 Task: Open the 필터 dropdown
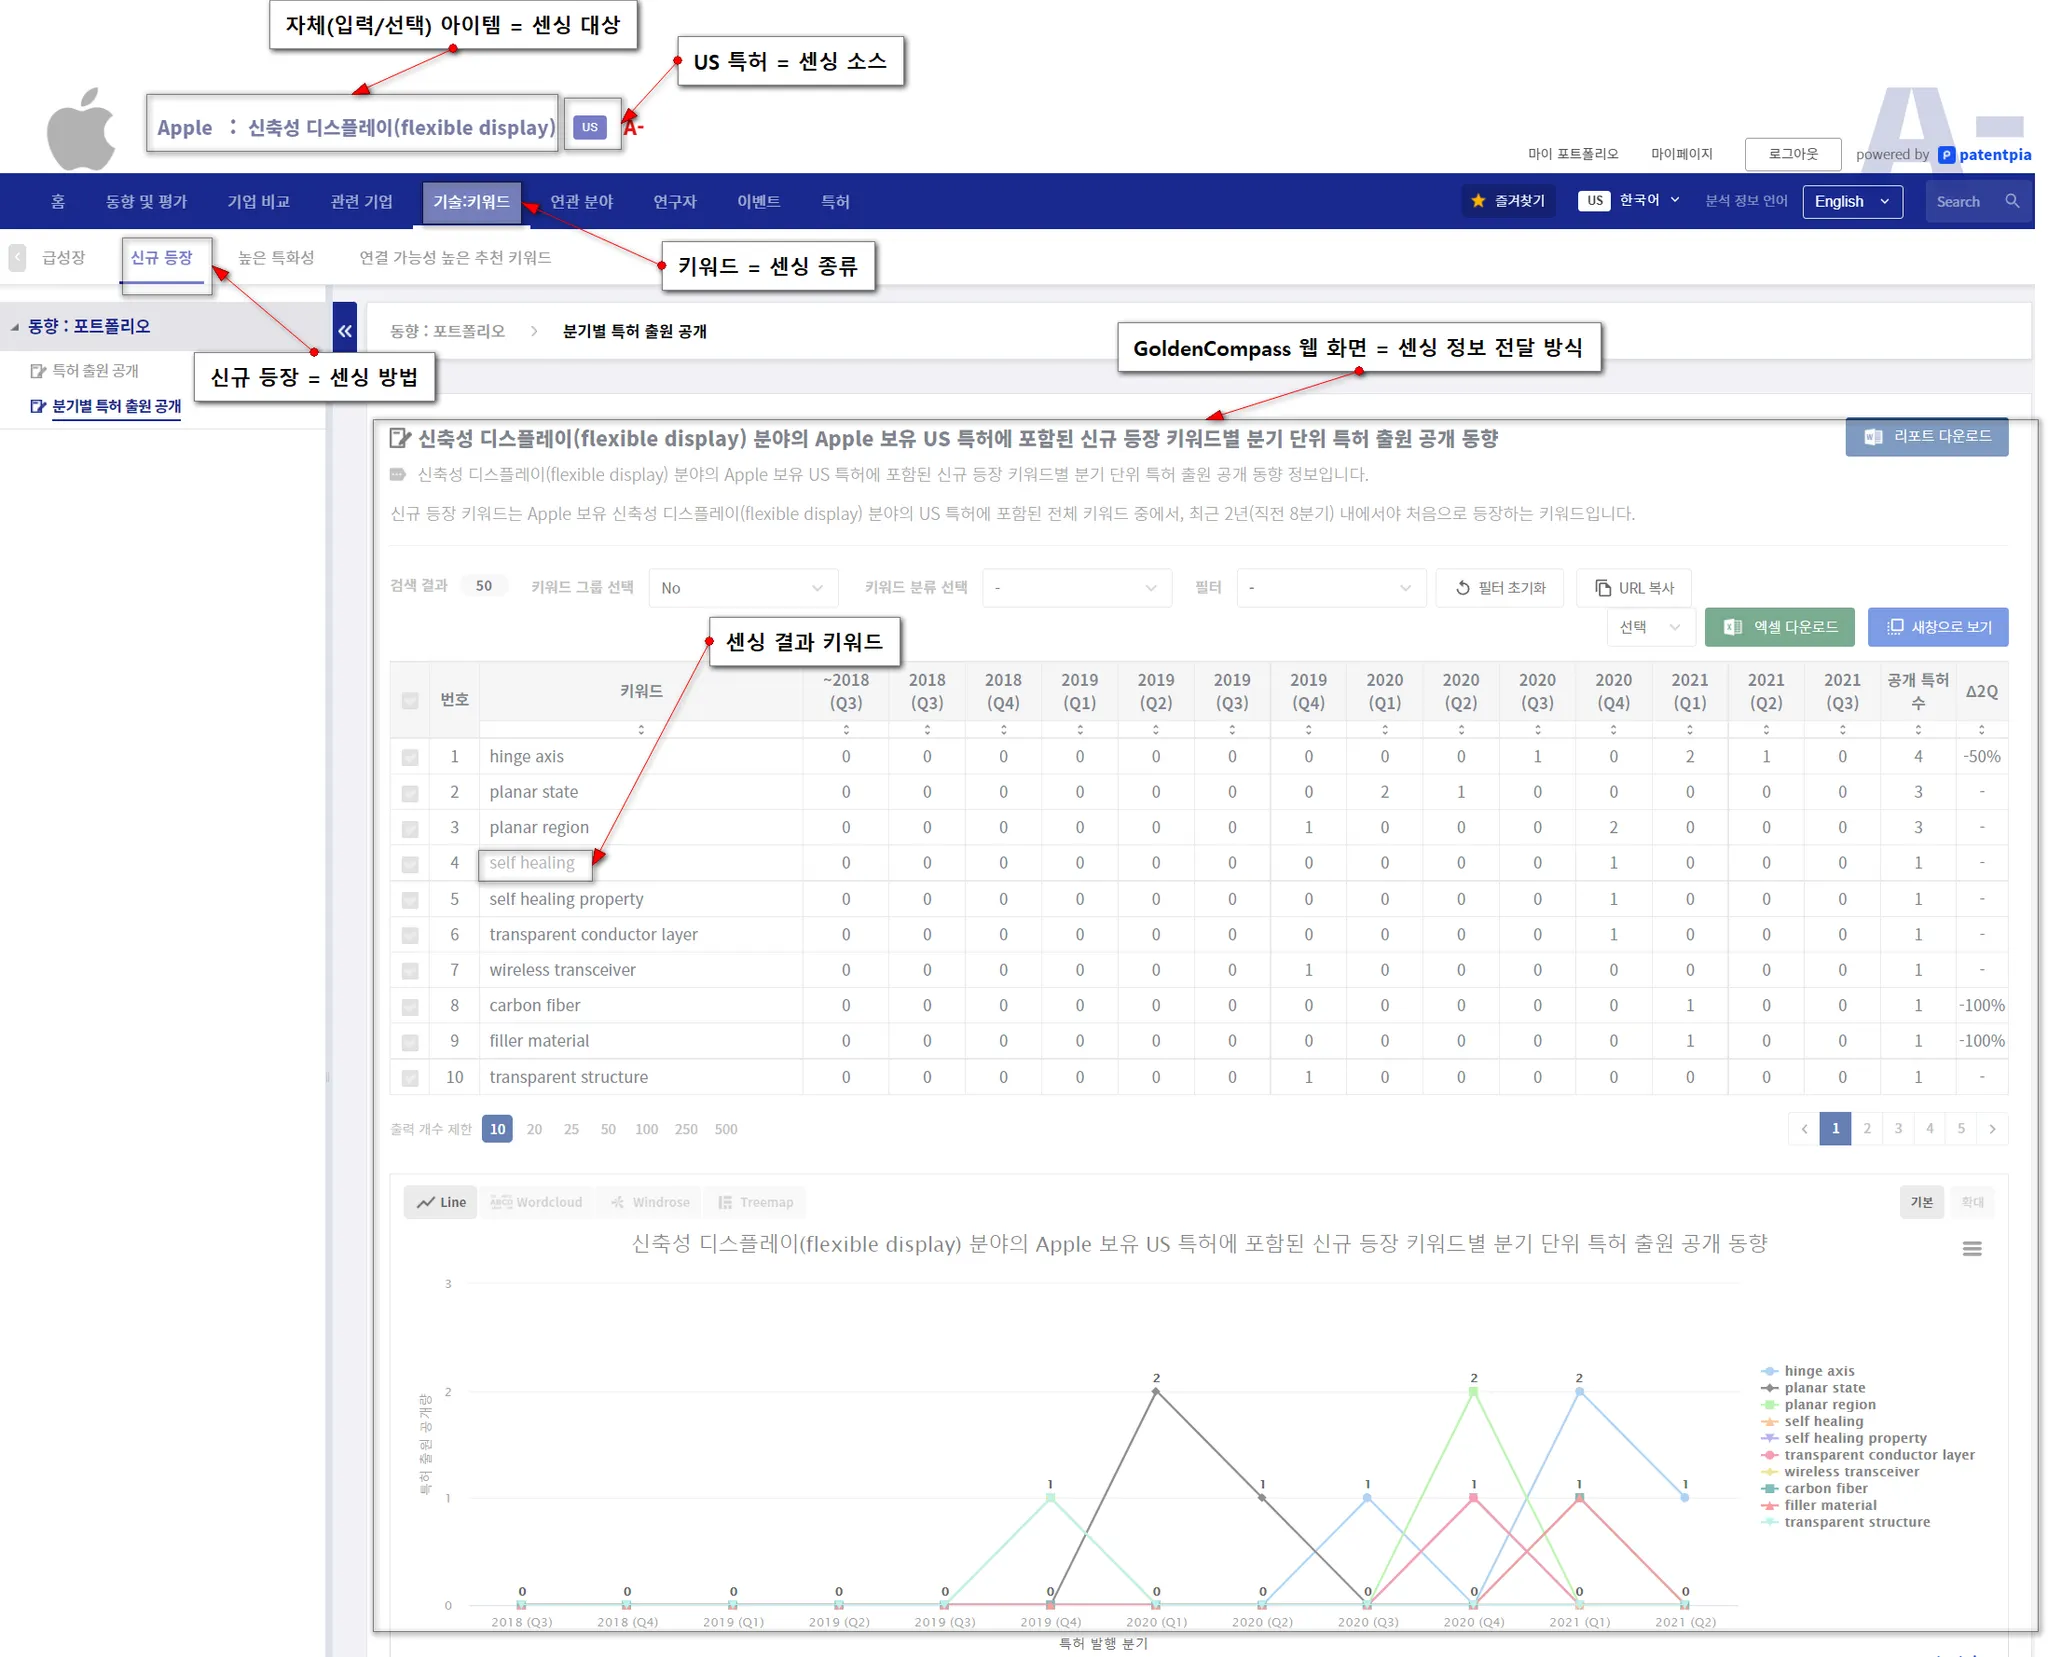[x=1329, y=588]
